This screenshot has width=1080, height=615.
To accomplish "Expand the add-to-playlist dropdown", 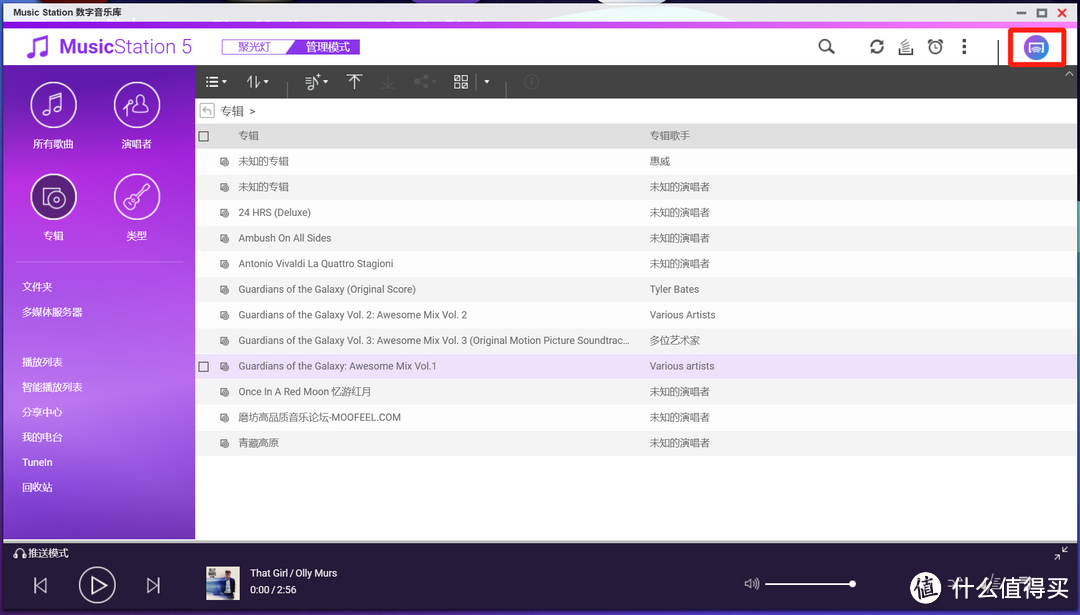I will pos(316,82).
